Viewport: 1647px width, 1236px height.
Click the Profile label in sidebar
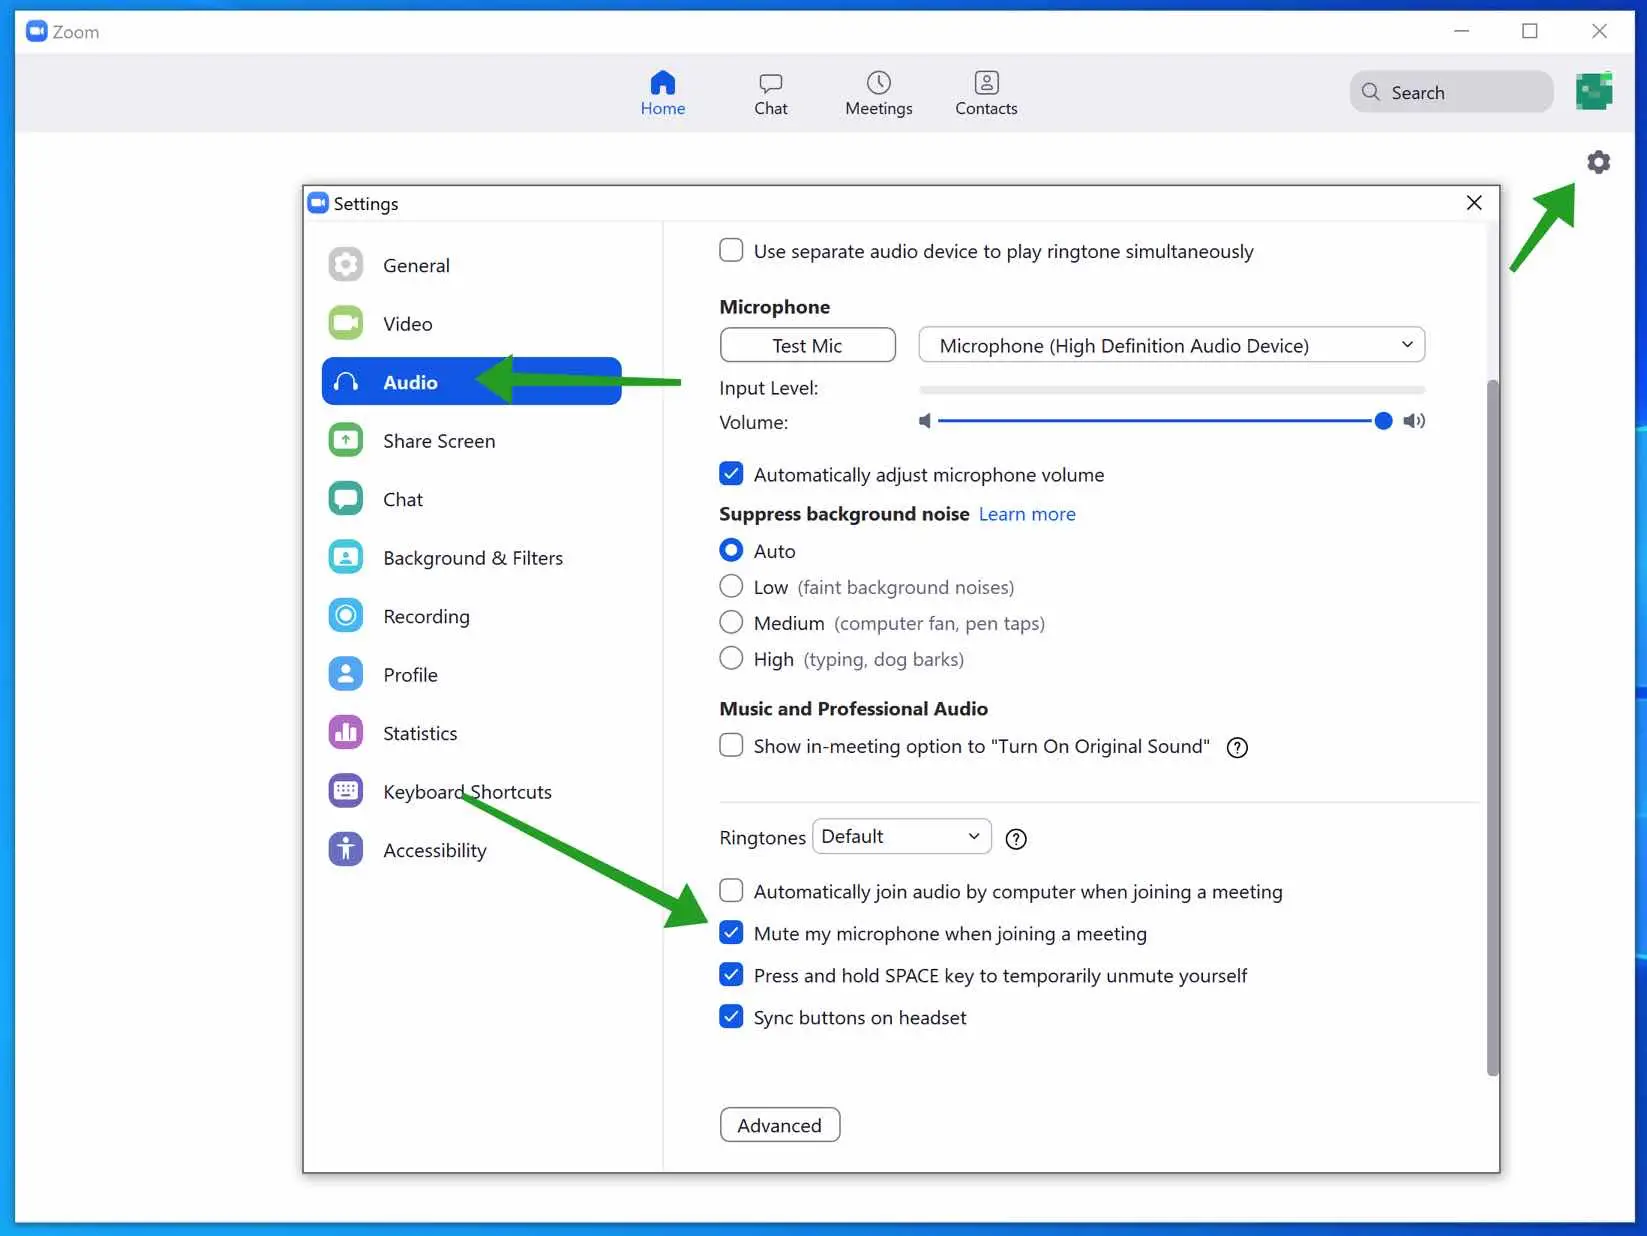pyautogui.click(x=410, y=675)
